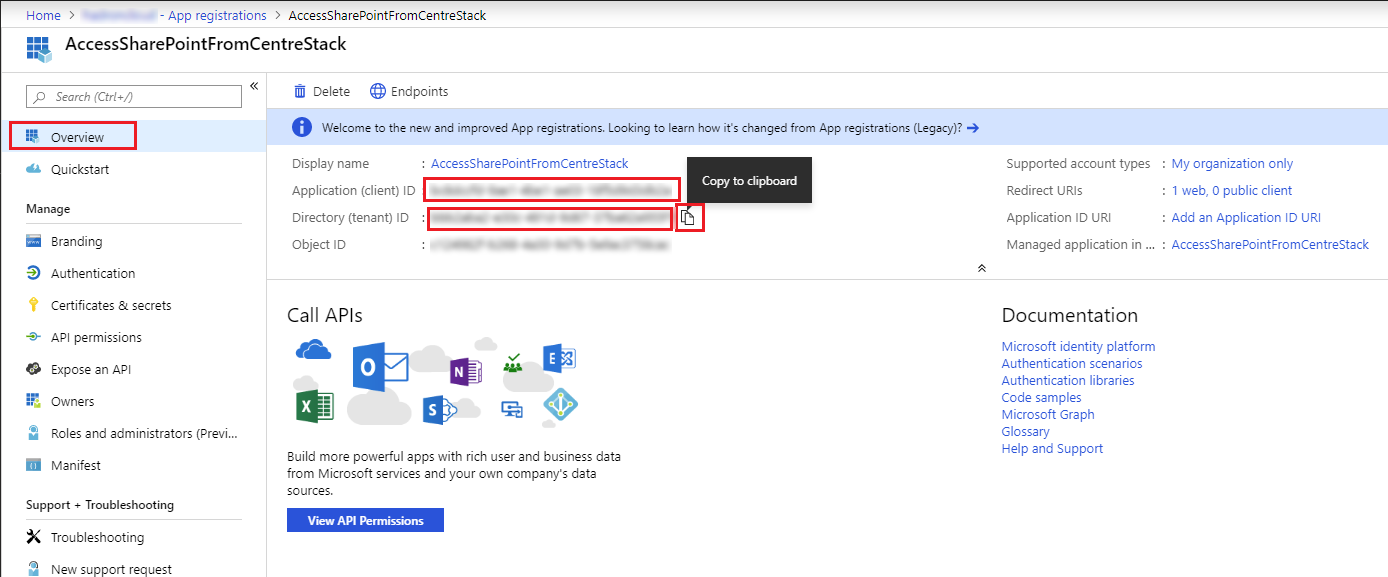
Task: Open the Authentication scenarios link
Action: pyautogui.click(x=1072, y=363)
